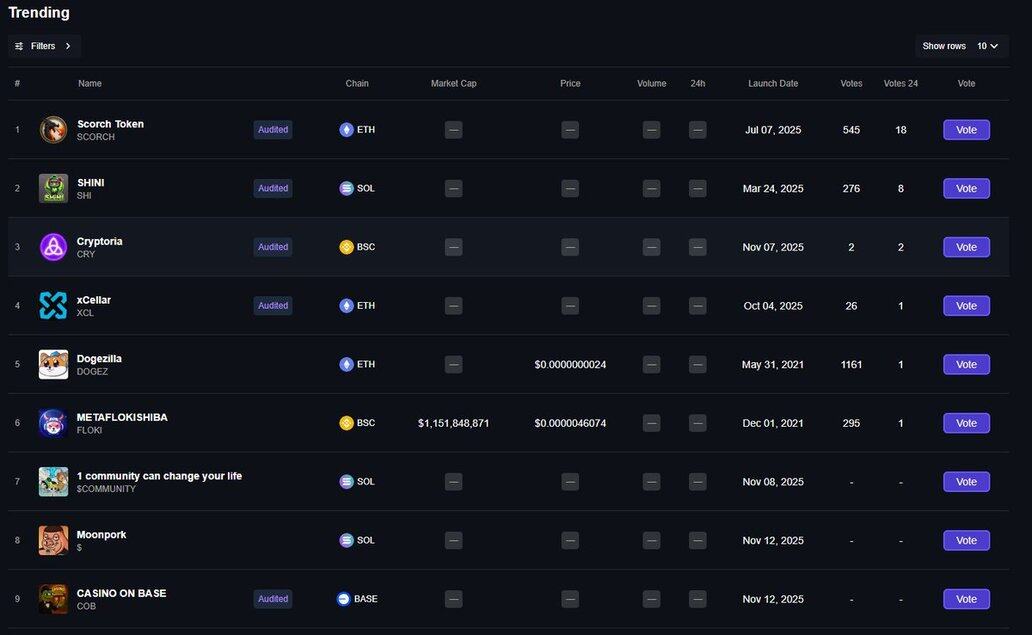
Task: Sort table by Market Cap column
Action: tap(453, 84)
